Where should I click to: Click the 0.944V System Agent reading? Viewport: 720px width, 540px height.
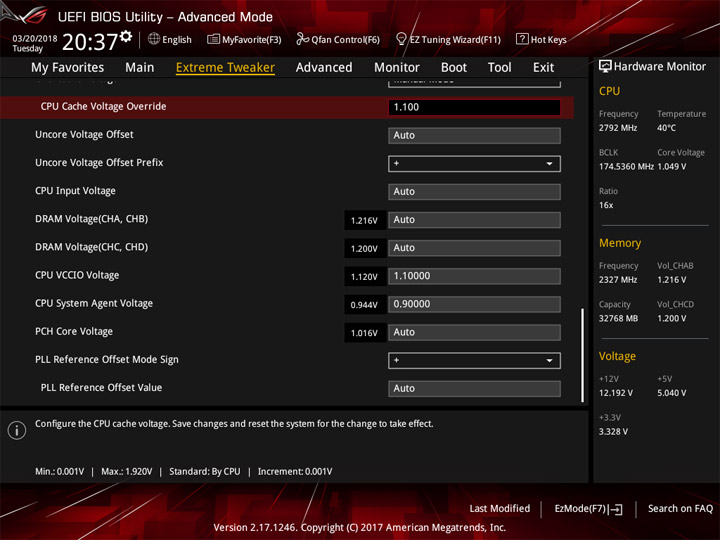(x=364, y=305)
